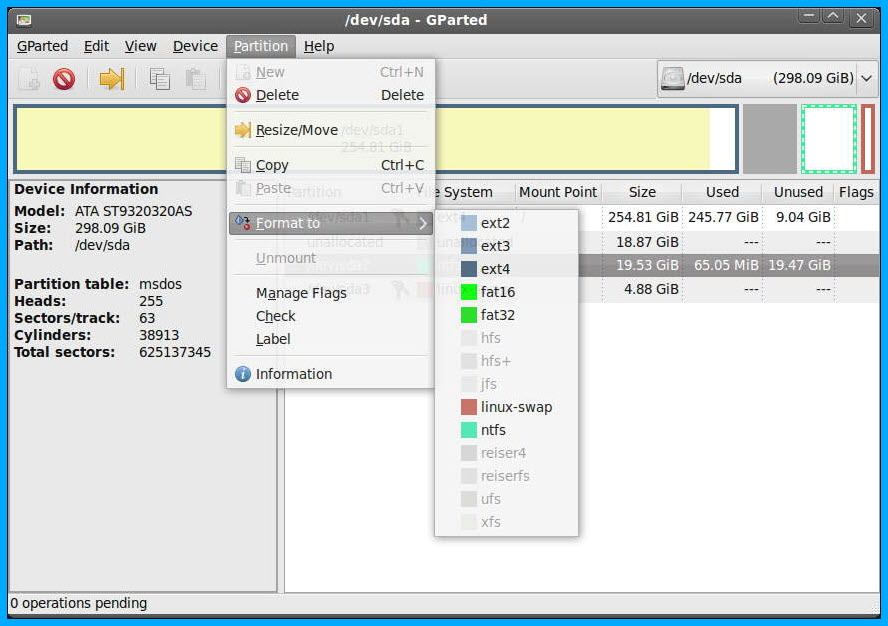Screen dimensions: 888x626
Task: Click the blue Information icon in menu
Action: point(243,374)
